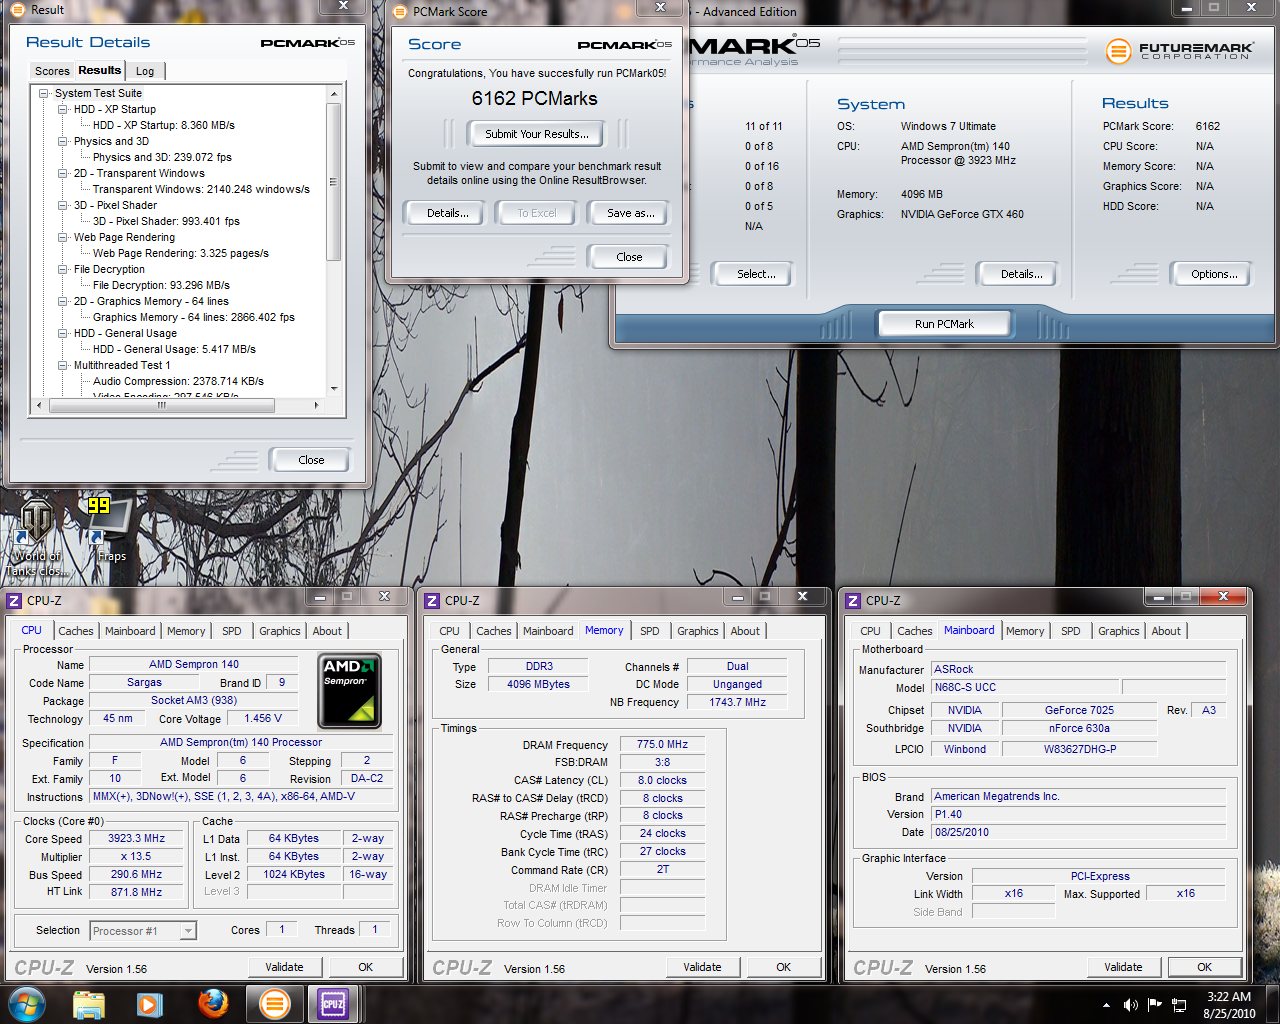The height and width of the screenshot is (1024, 1280).
Task: Open the Action Center flag icon
Action: 1155,1005
